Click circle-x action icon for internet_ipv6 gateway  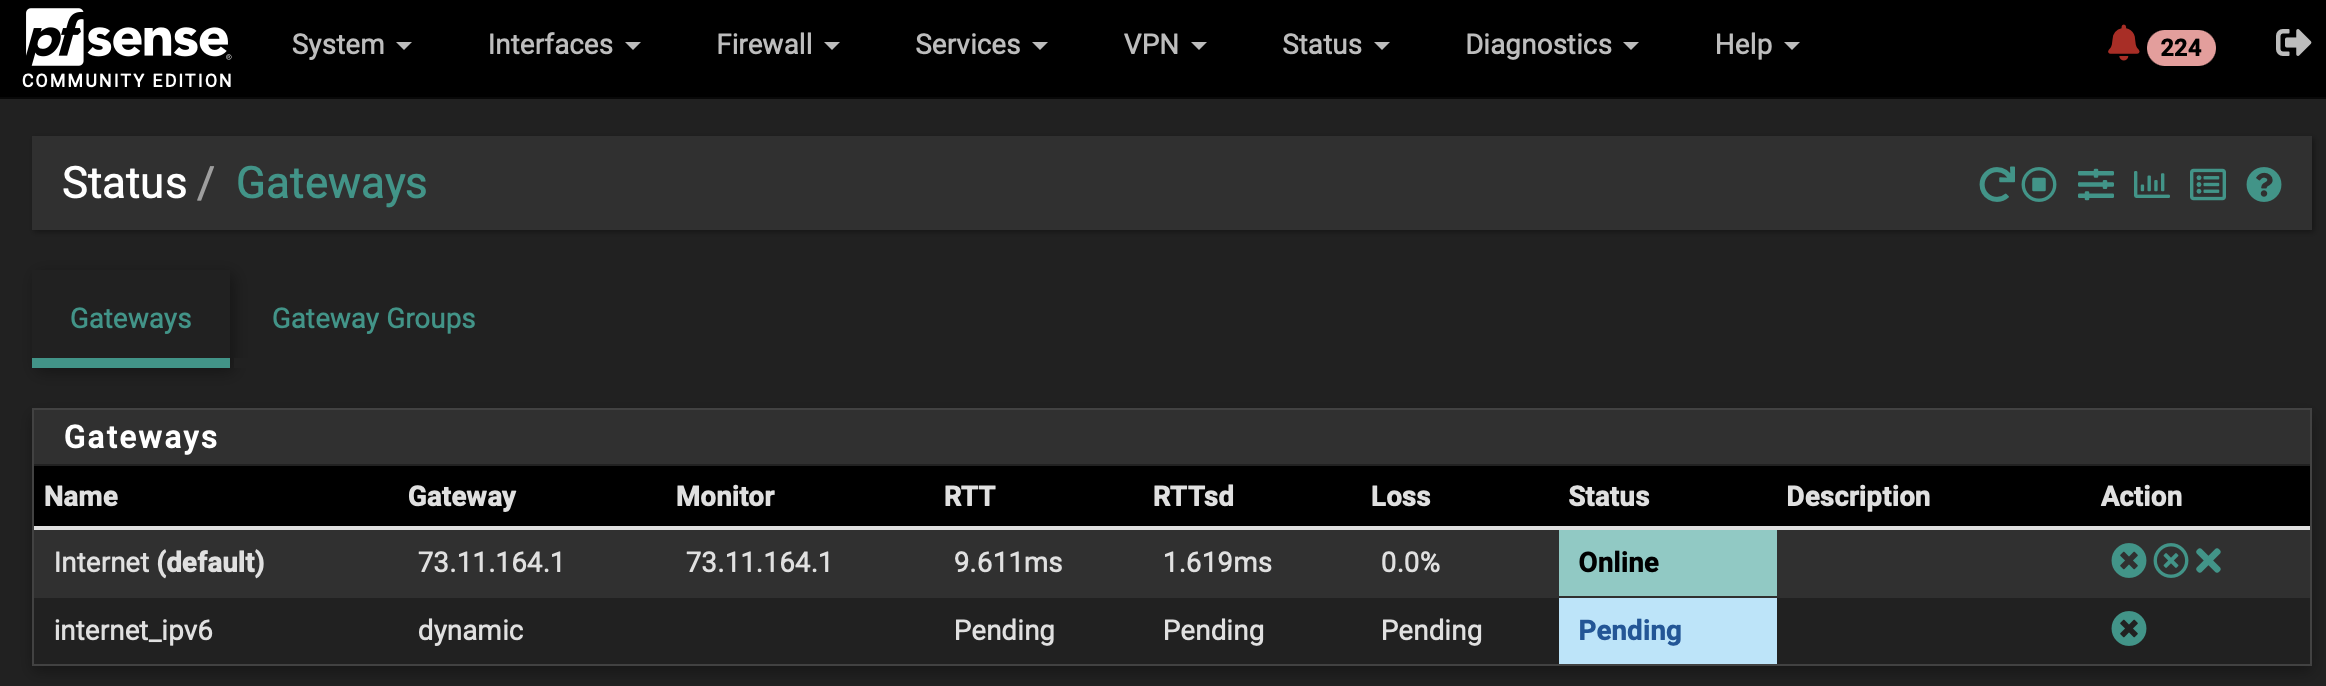[2129, 629]
